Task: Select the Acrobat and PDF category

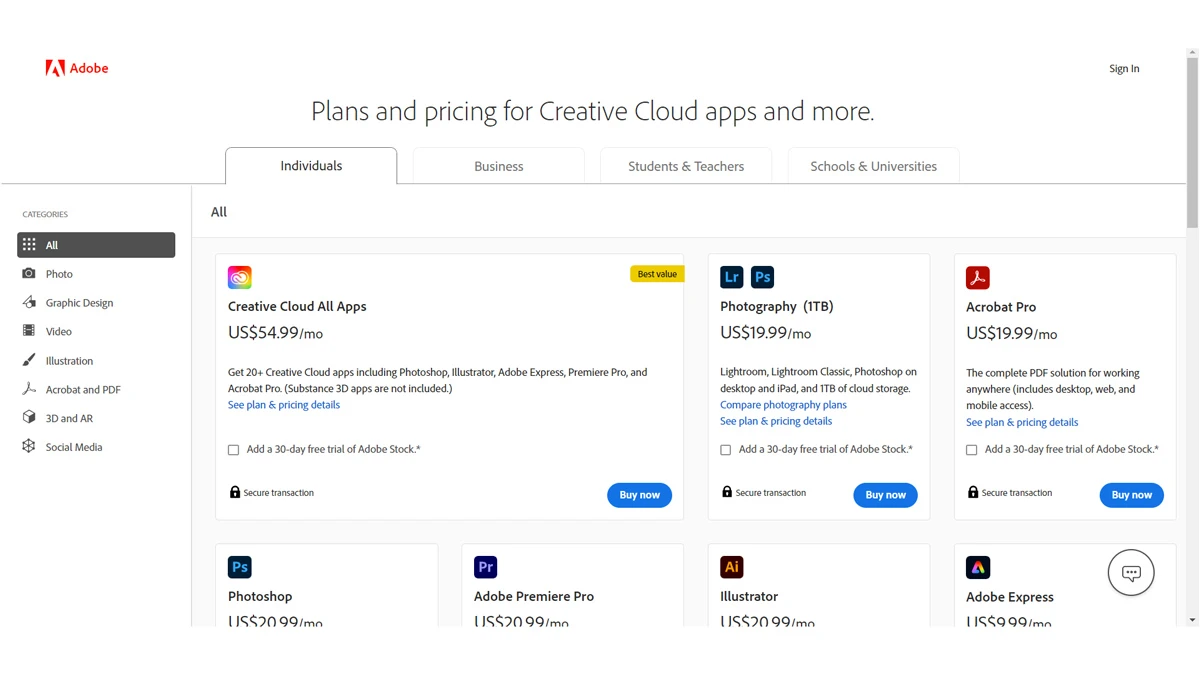Action: pos(96,389)
